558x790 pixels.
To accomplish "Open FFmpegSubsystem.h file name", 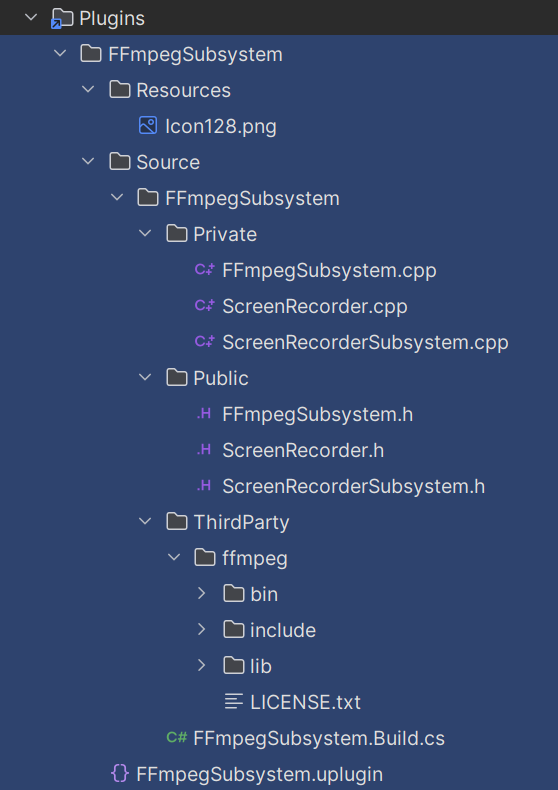I will 317,415.
